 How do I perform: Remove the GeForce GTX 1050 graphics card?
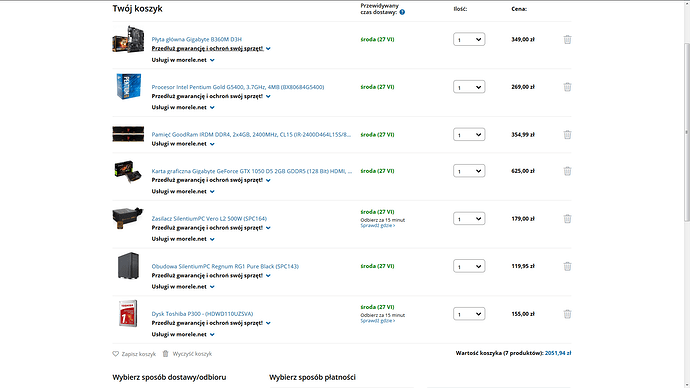click(567, 171)
